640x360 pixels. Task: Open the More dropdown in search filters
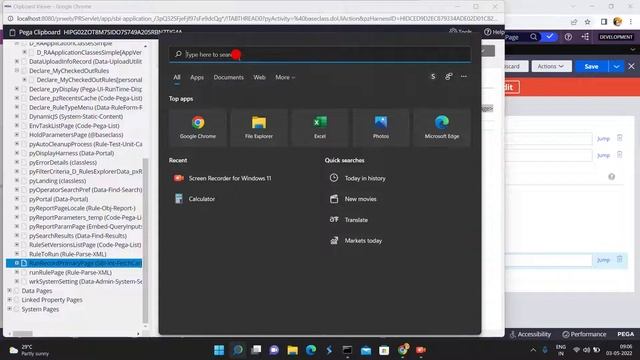(285, 77)
